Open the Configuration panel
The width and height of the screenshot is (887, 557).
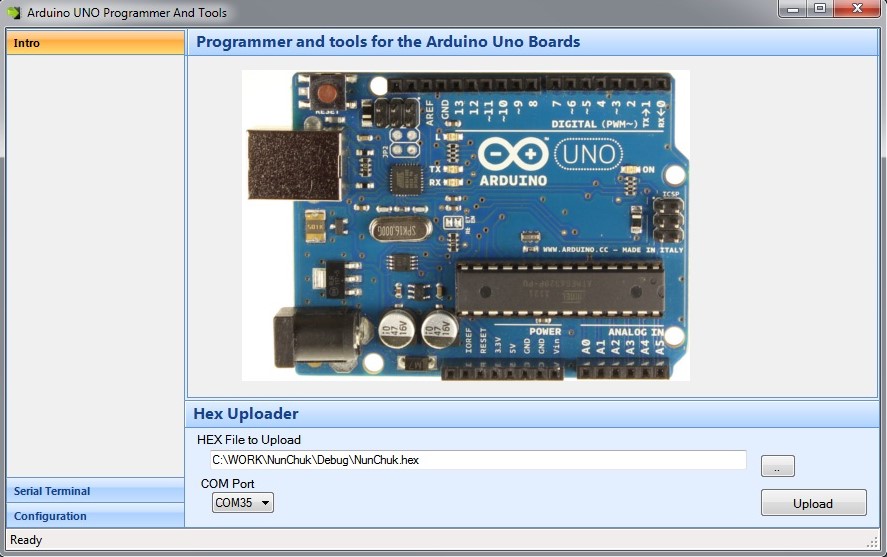click(95, 516)
